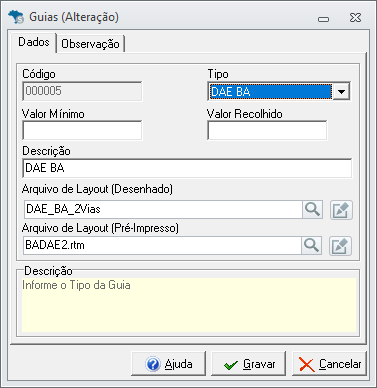This screenshot has height=388, width=377.
Task: Open Ajuda help button text
Action: [178, 364]
